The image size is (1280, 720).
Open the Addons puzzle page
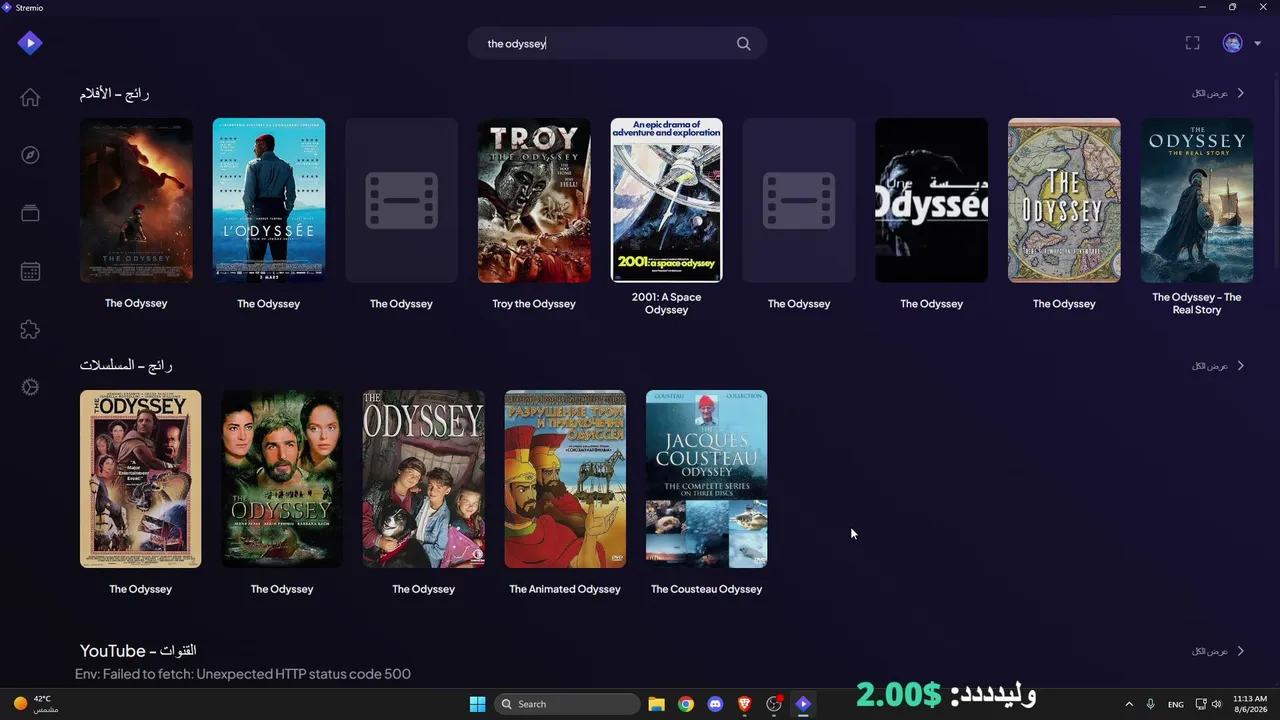tap(30, 329)
